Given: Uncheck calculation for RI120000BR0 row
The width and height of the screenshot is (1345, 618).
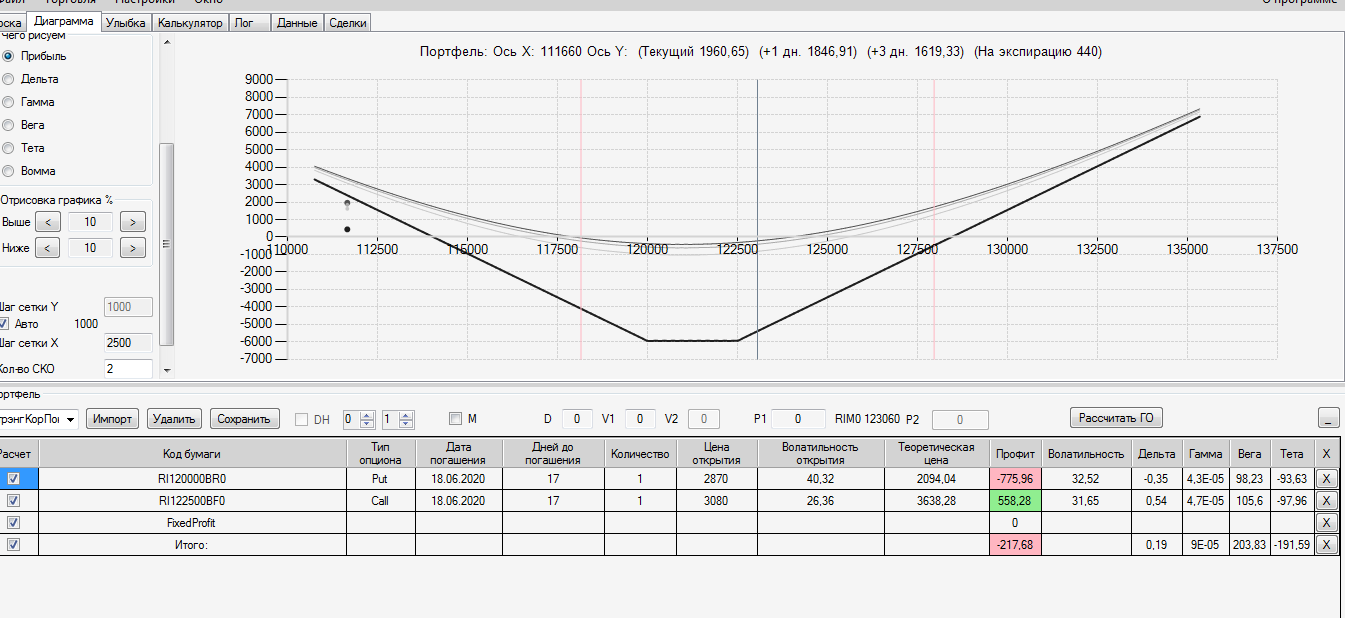Looking at the screenshot, I should [x=14, y=479].
